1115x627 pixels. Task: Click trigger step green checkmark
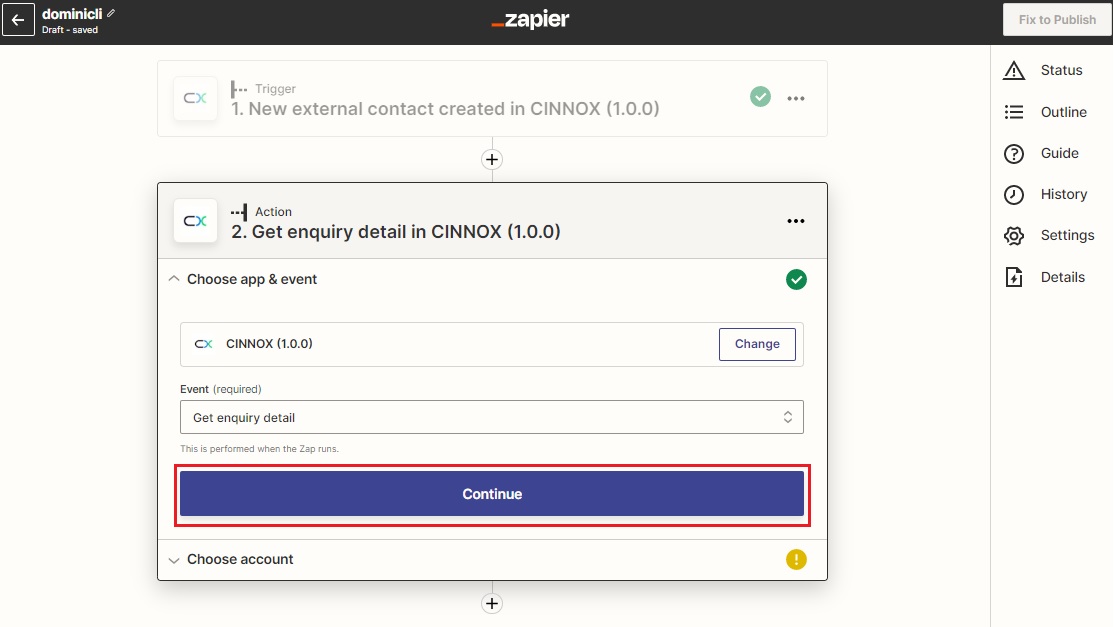760,97
